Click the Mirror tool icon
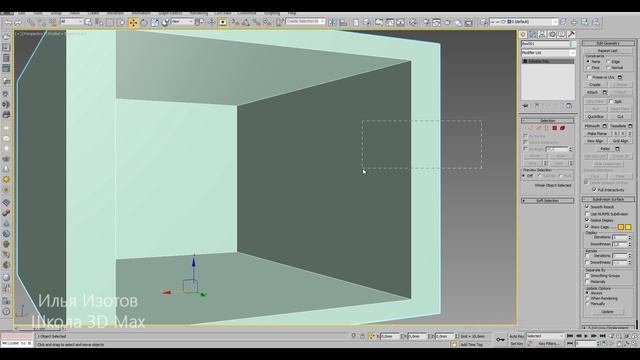Viewport: 640px width, 360px height. pos(333,22)
